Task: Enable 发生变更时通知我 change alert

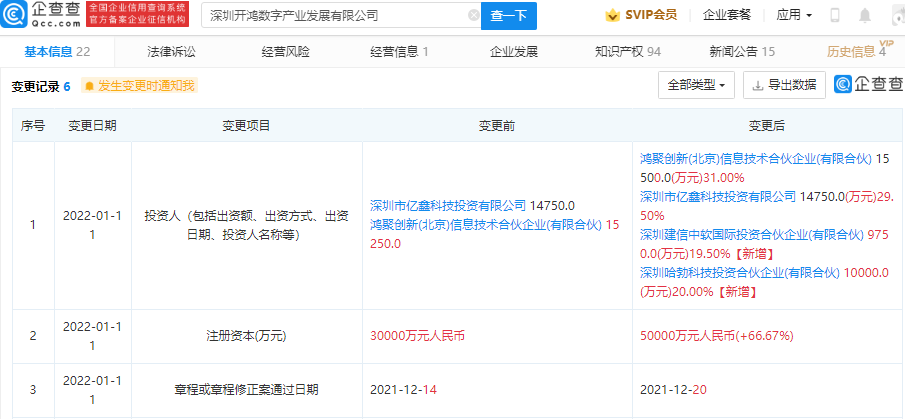Action: [139, 86]
